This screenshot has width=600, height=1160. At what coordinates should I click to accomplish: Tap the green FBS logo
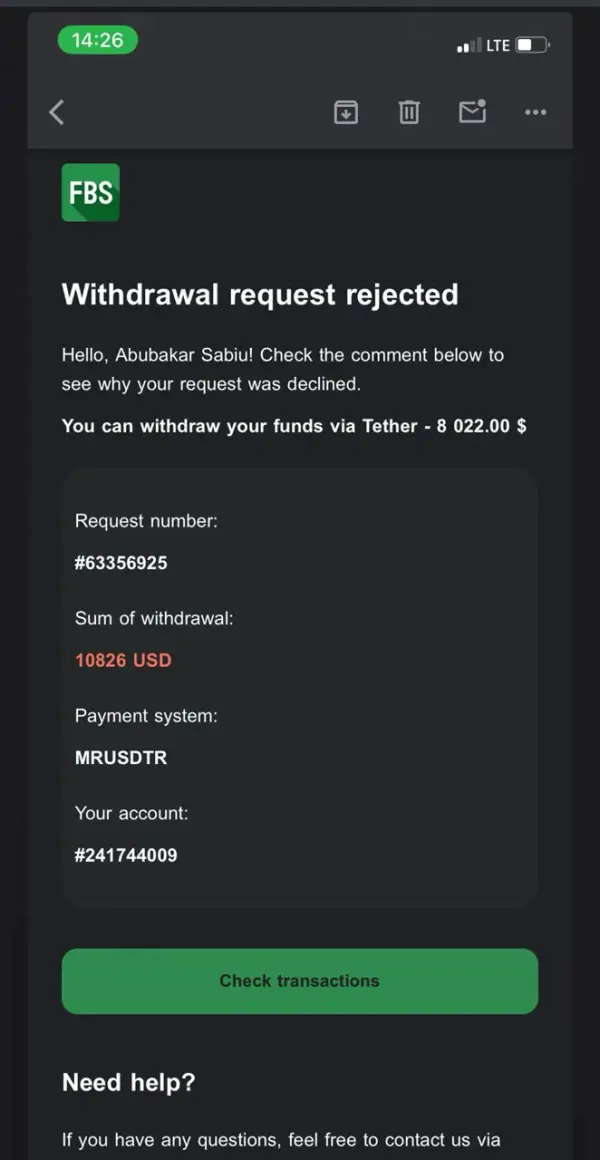(x=90, y=192)
